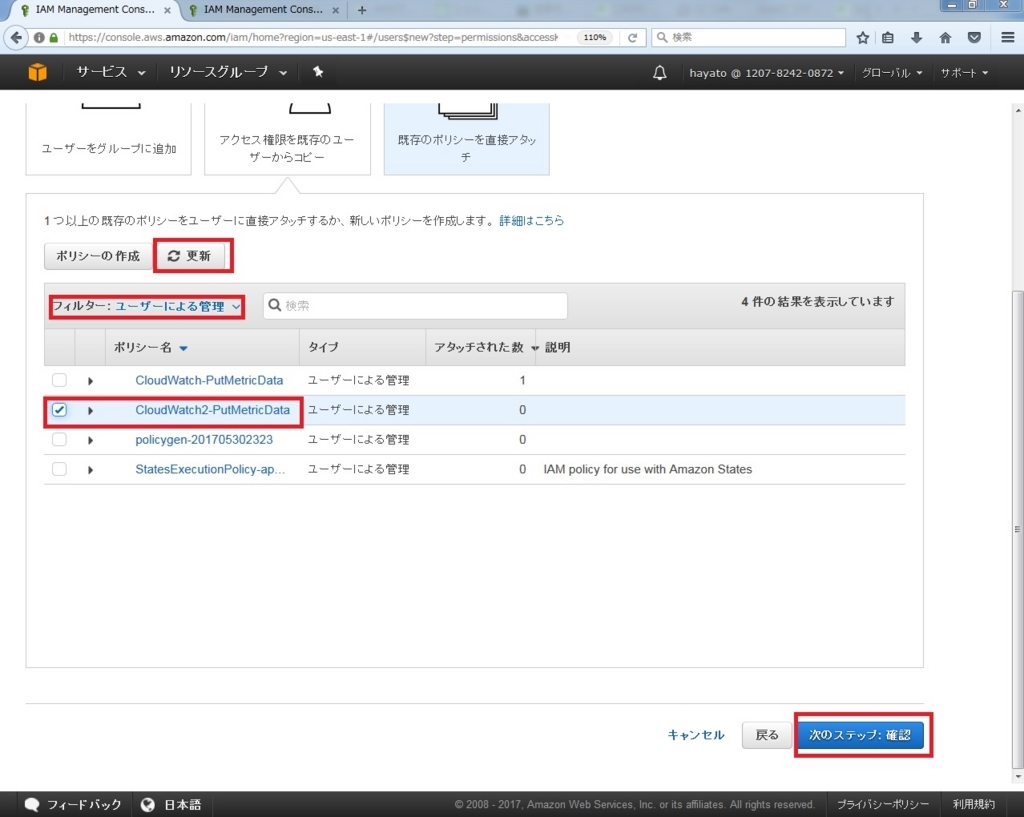Select アクセス権限を既存のユーザーからコピー card
The width and height of the screenshot is (1024, 817).
click(x=287, y=139)
